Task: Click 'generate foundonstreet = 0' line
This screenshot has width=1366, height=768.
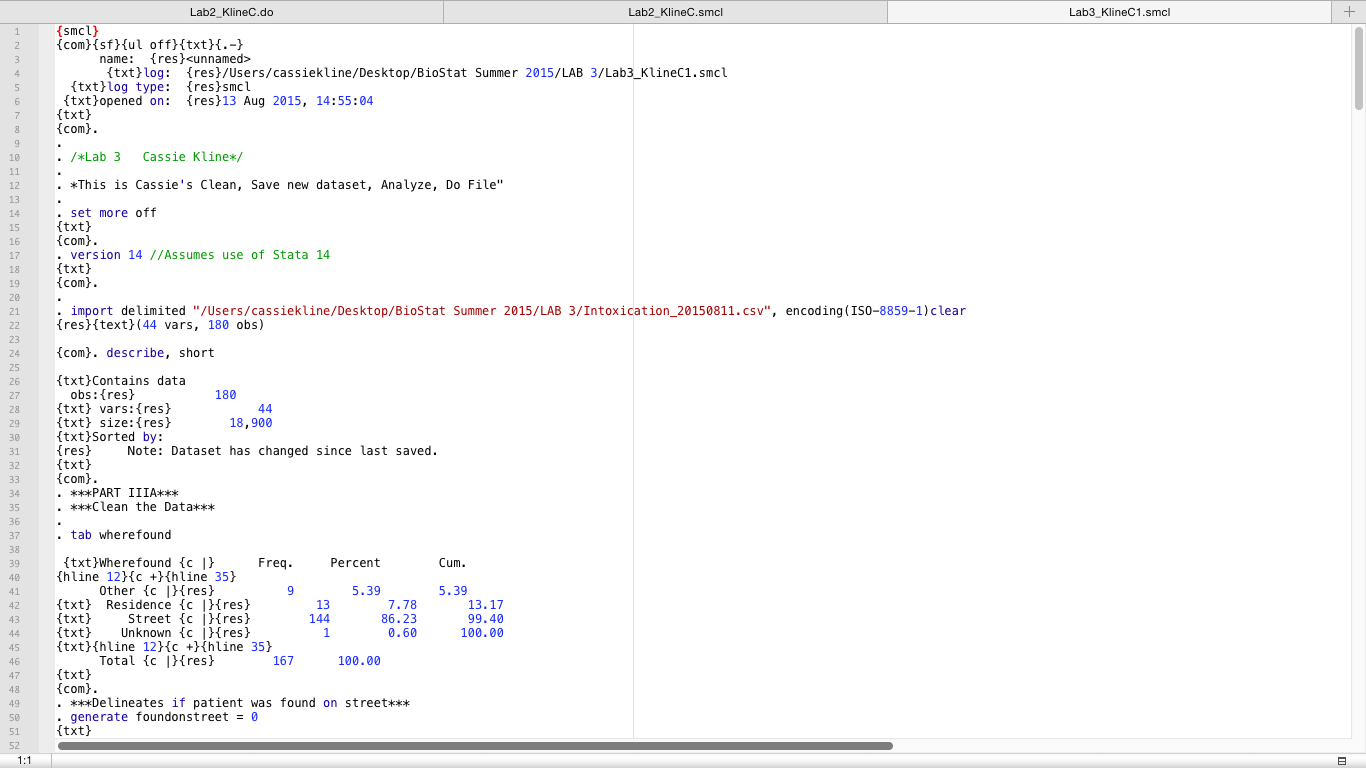Action: (164, 717)
